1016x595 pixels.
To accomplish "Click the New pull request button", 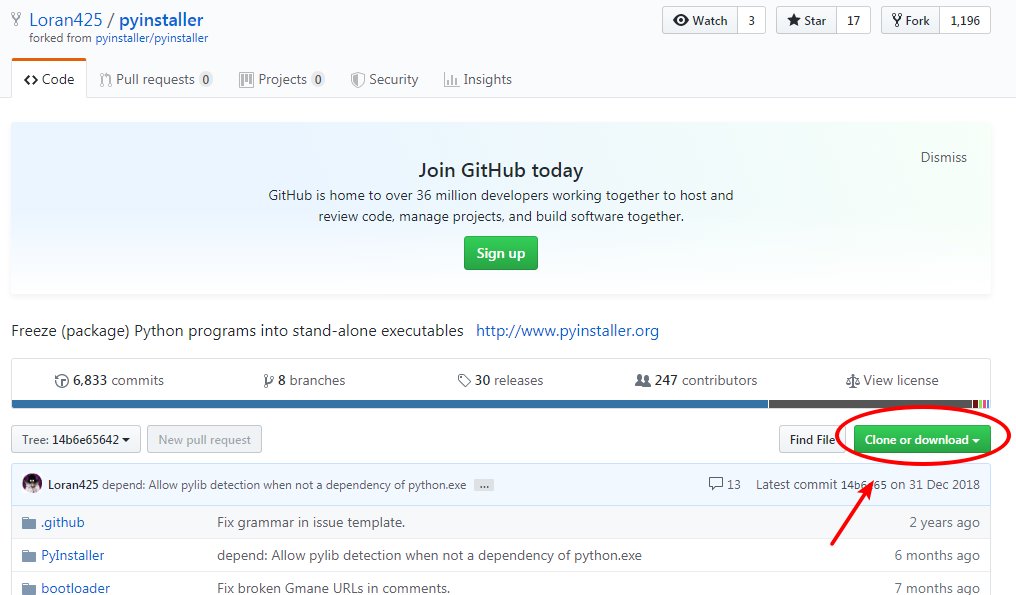I will [205, 439].
